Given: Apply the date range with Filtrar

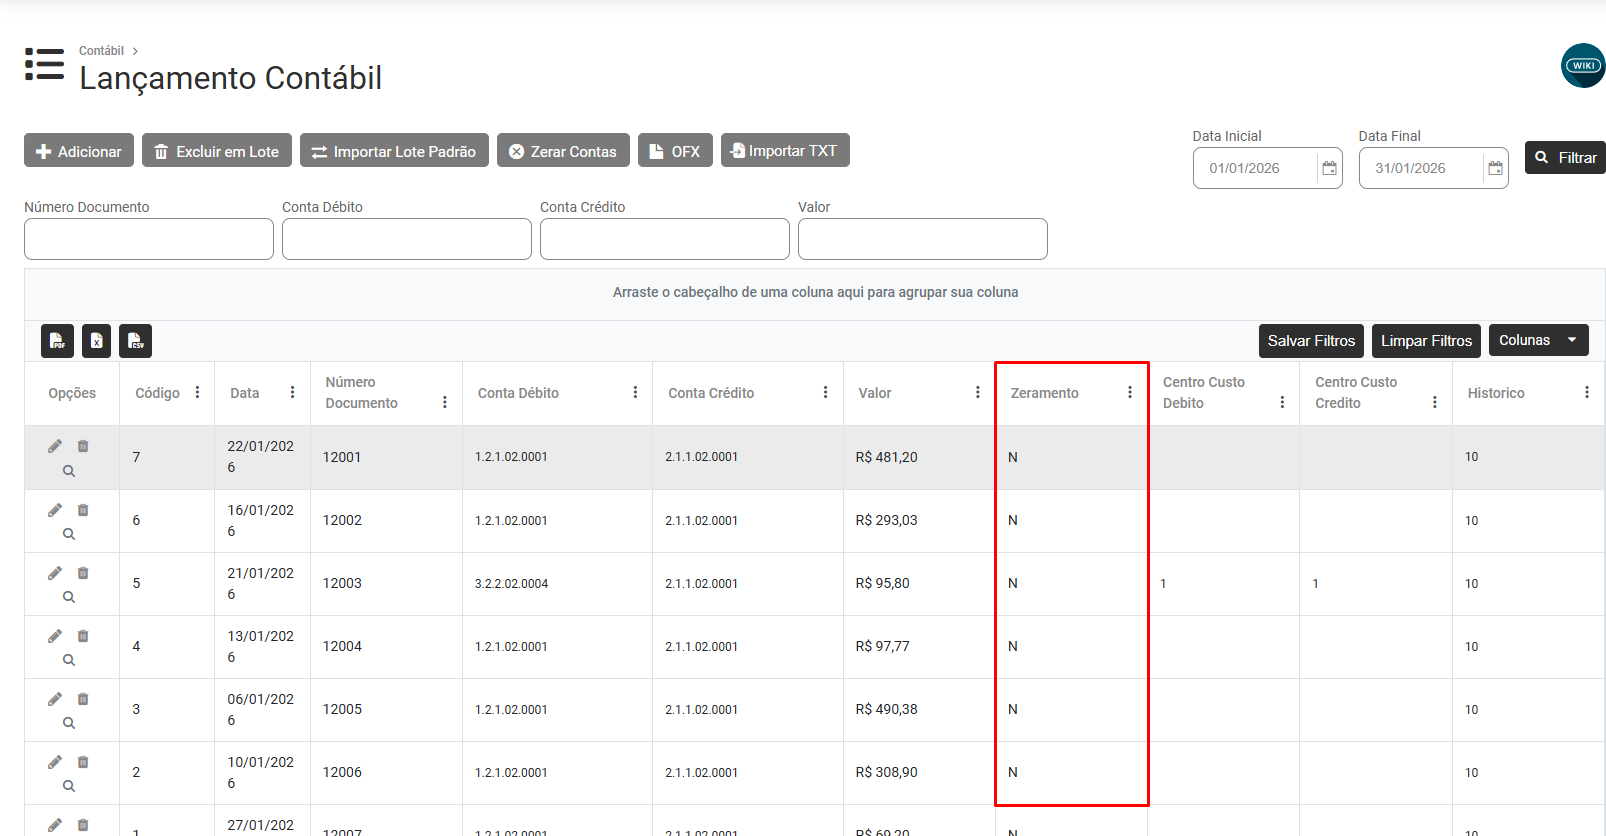Looking at the screenshot, I should click(x=1565, y=157).
